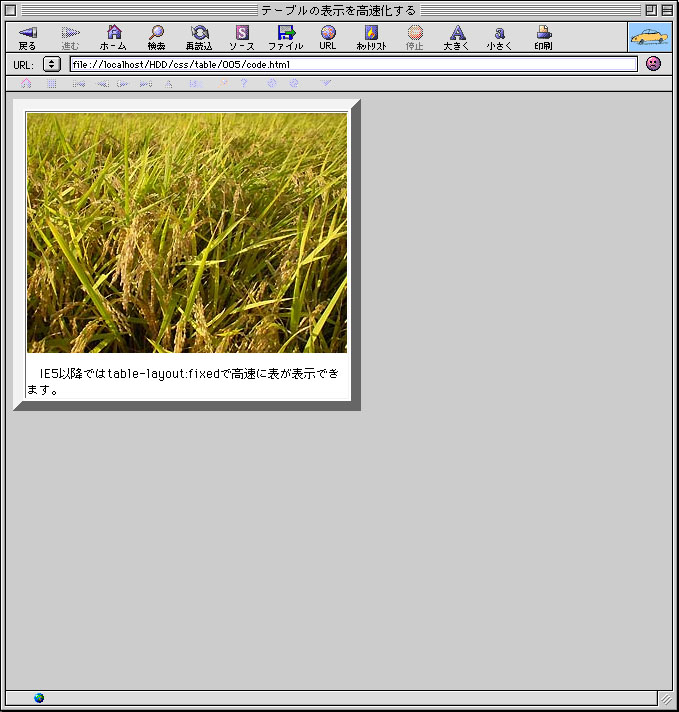This screenshot has width=679, height=712.
Task: Click the yellow car logo in the toolbar
Action: tap(649, 37)
